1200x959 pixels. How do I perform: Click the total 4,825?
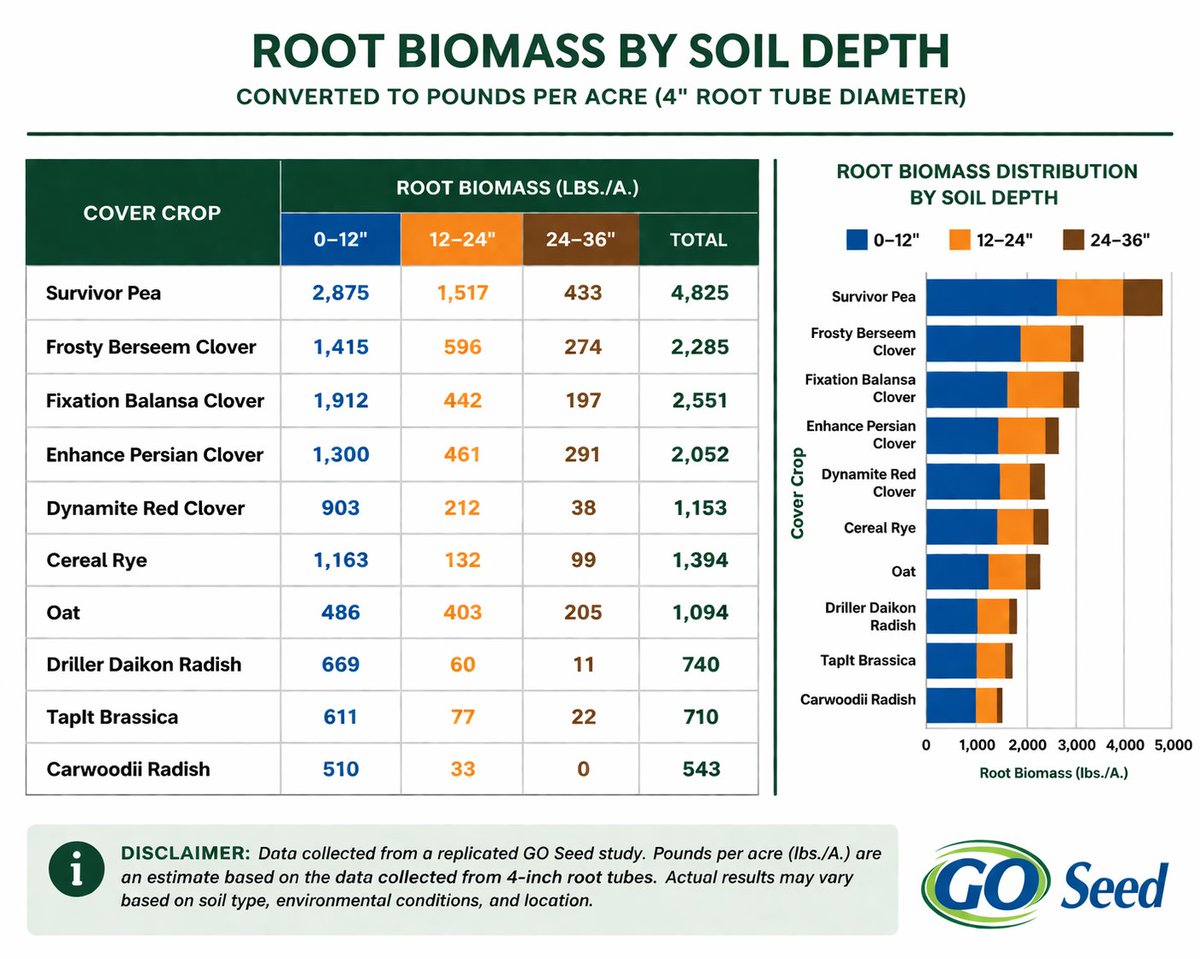click(699, 294)
